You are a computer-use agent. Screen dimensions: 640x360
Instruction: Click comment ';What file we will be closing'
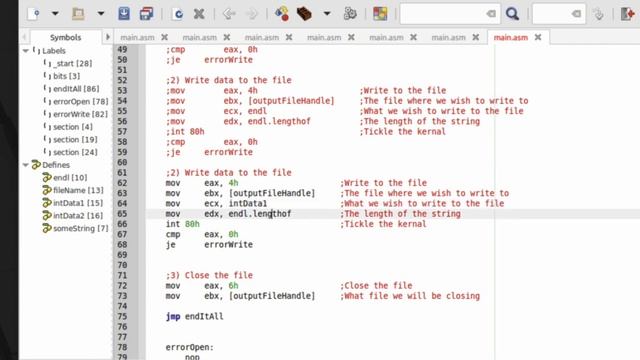(x=410, y=296)
